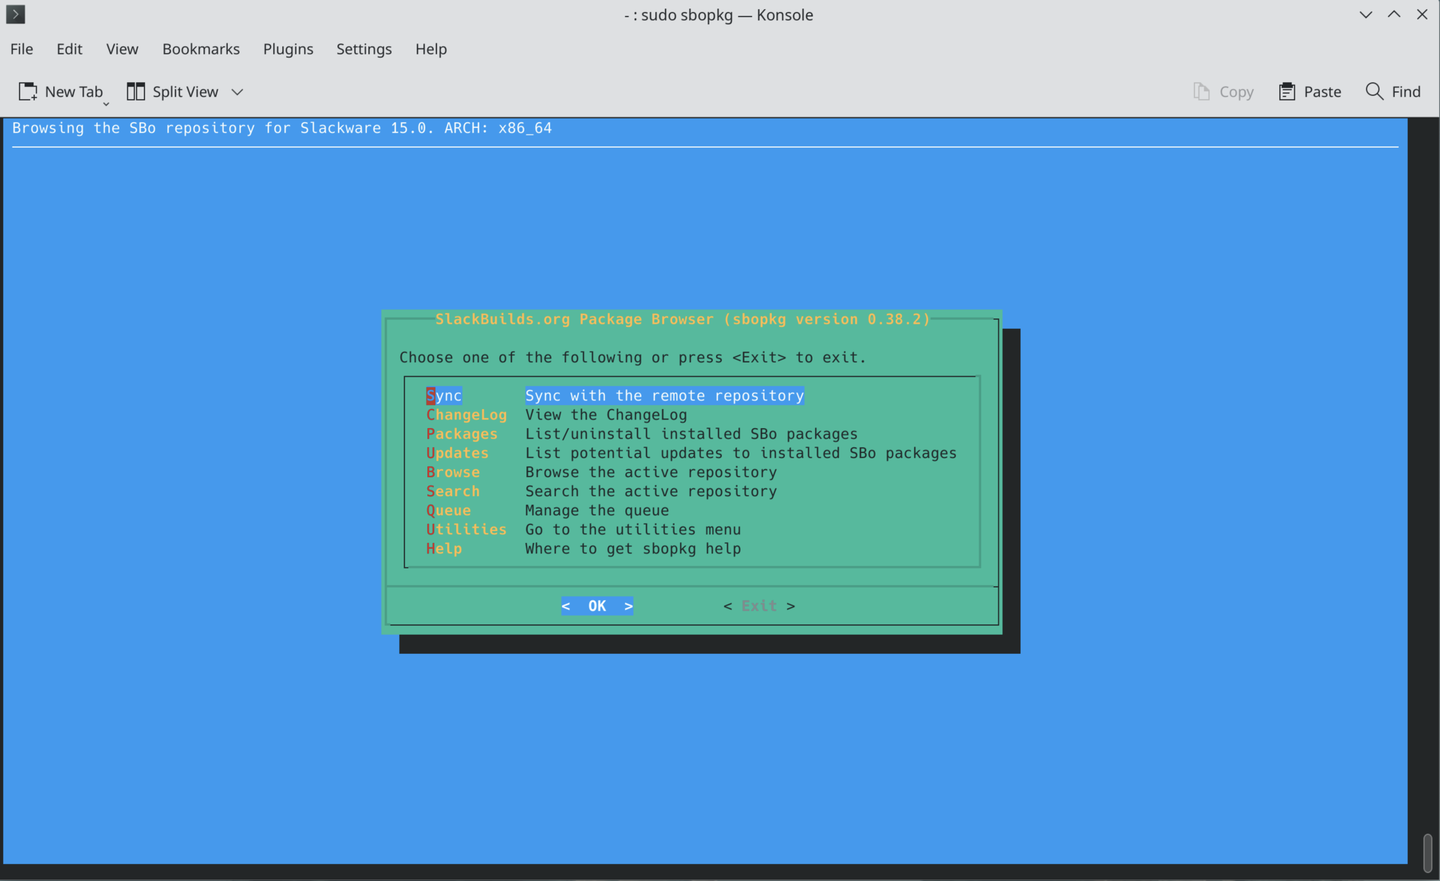Copy the selected text
Image resolution: width=1440 pixels, height=881 pixels.
pos(1222,91)
